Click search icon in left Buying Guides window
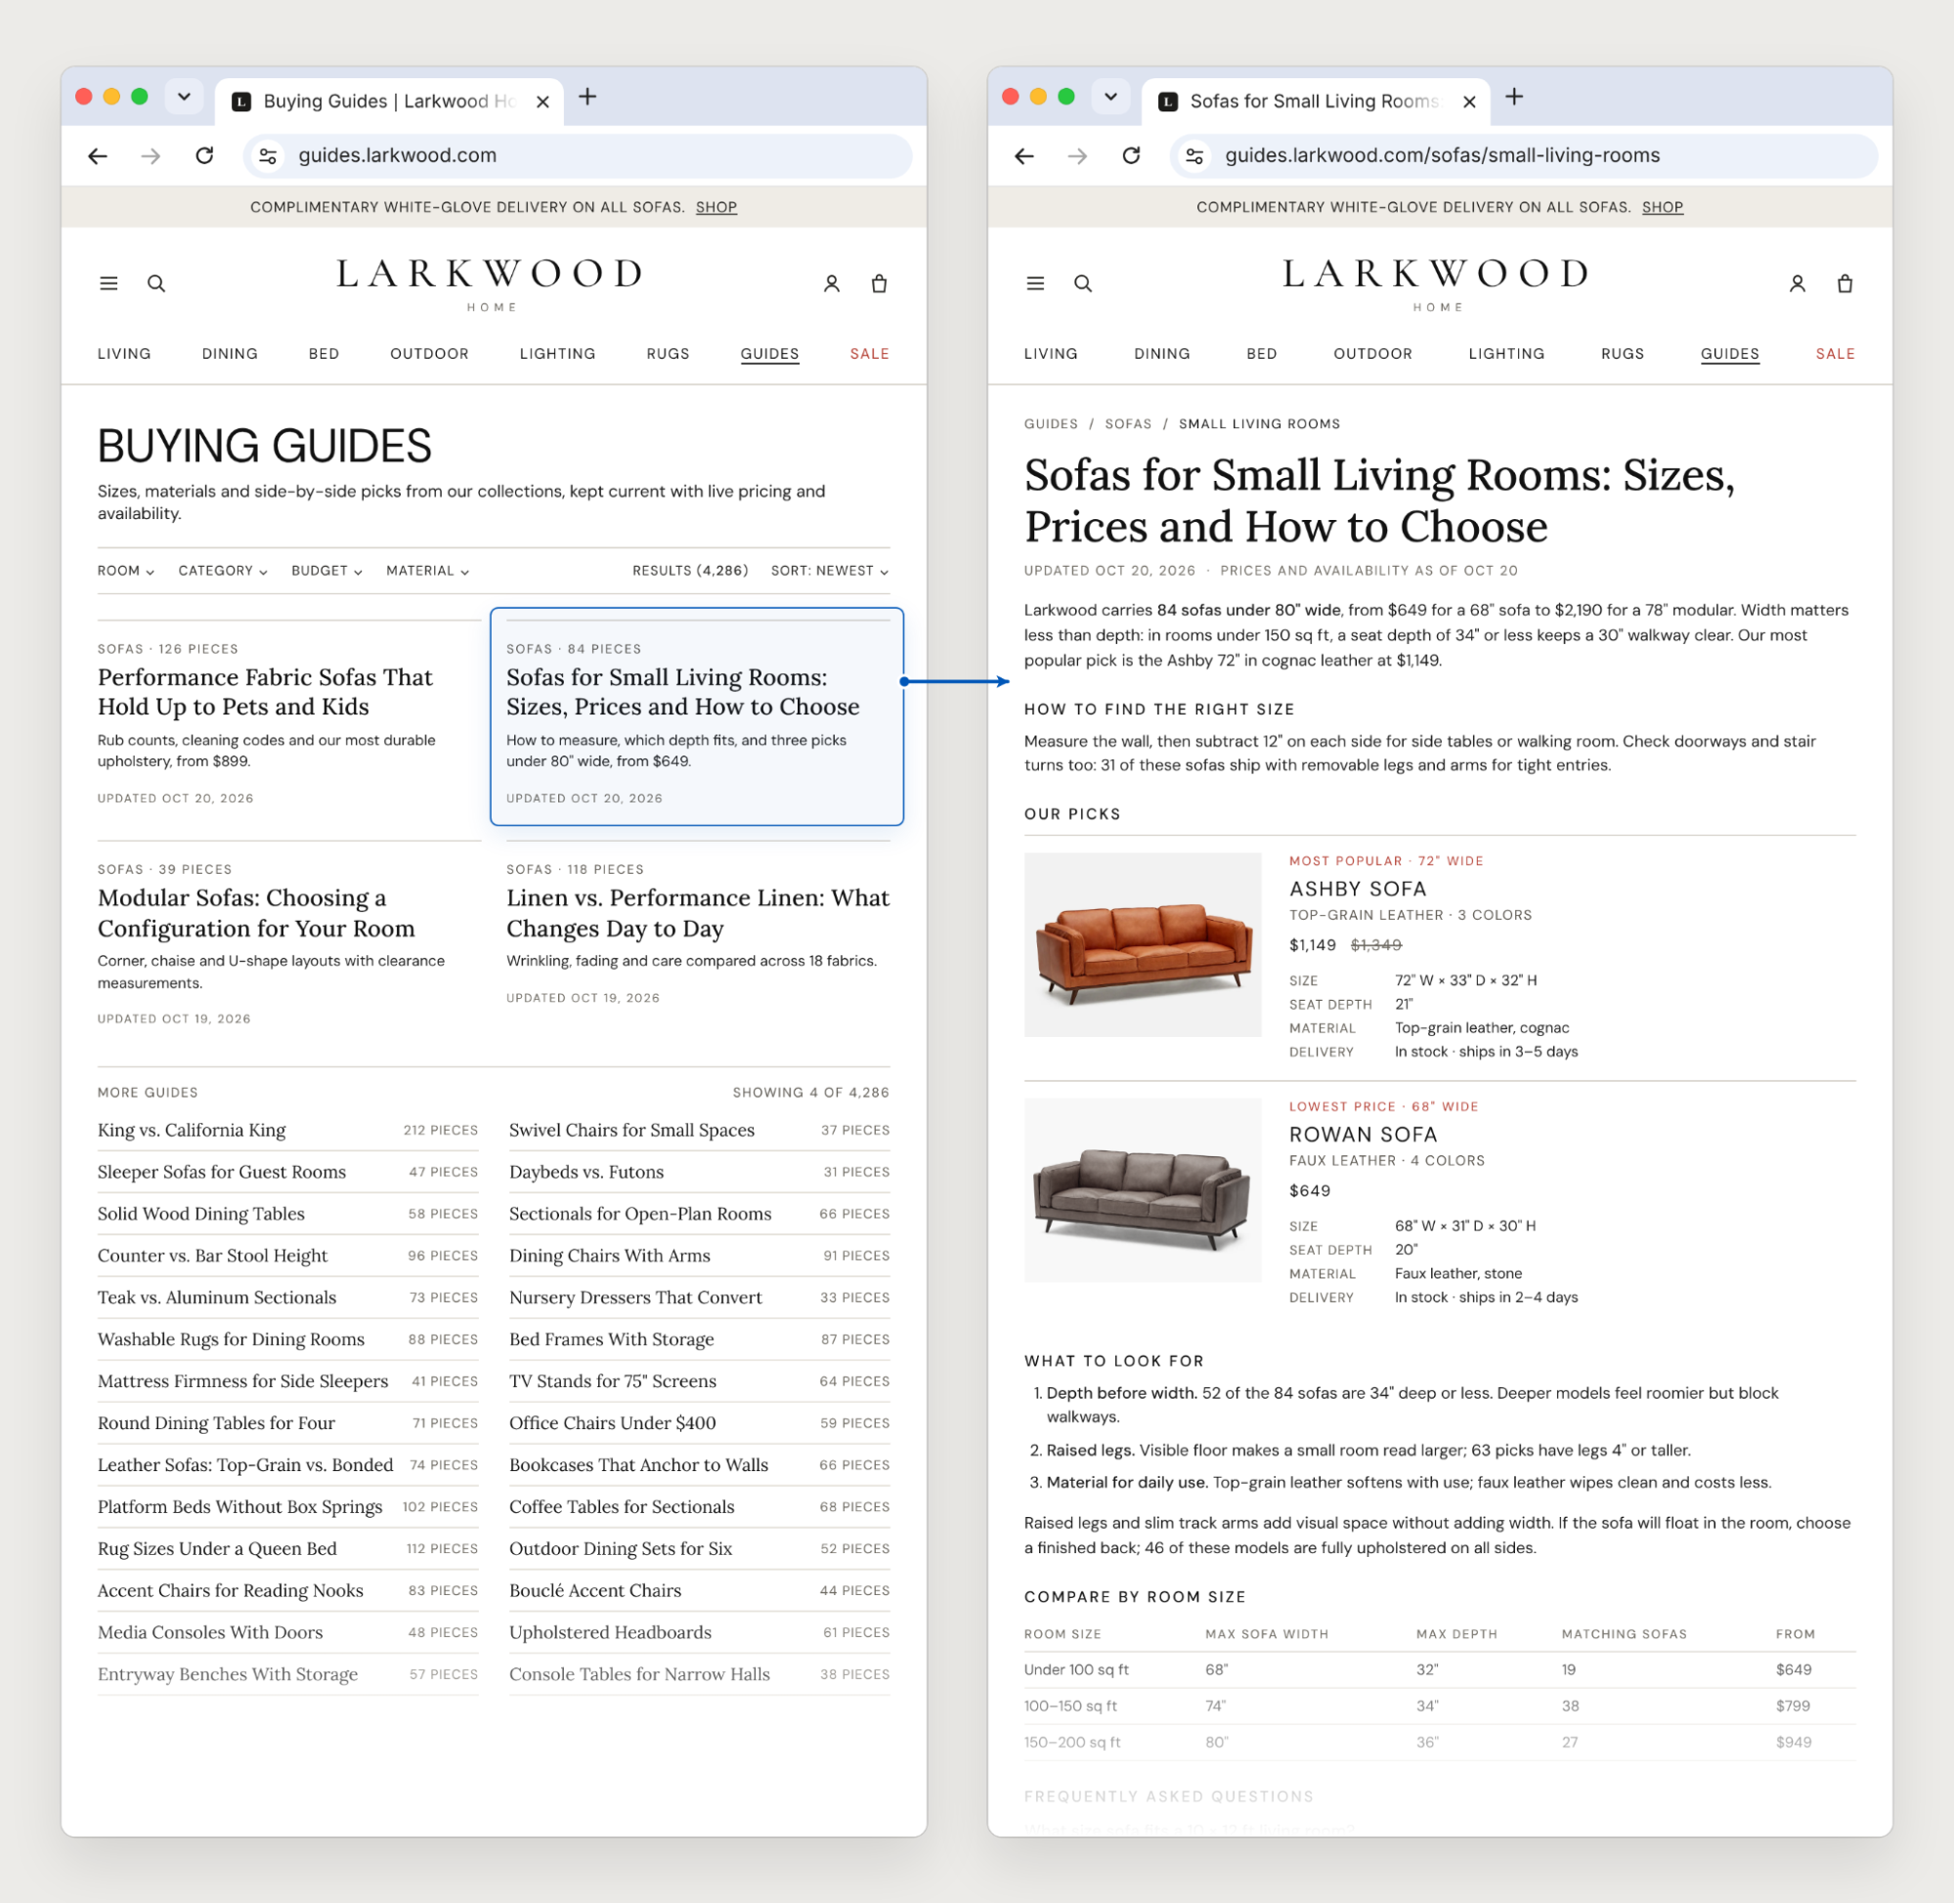This screenshot has height=1904, width=1954. 156,284
